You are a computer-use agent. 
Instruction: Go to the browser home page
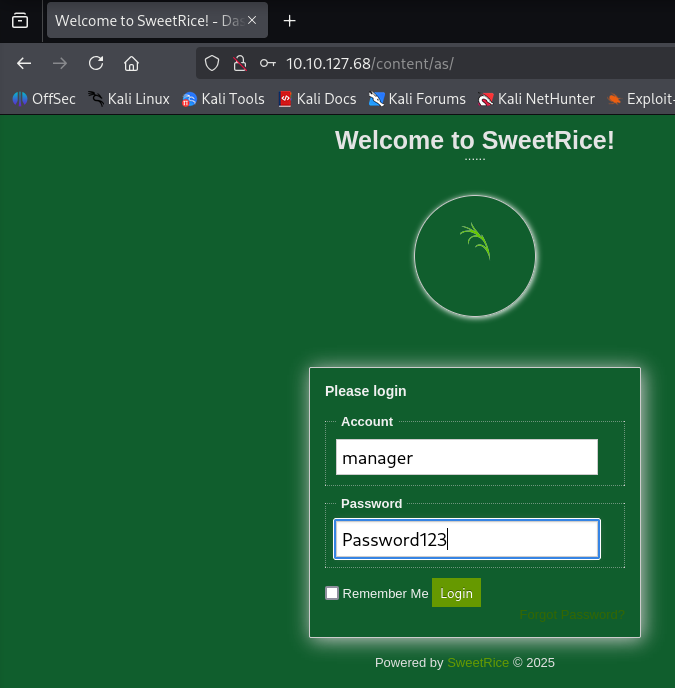(x=131, y=64)
